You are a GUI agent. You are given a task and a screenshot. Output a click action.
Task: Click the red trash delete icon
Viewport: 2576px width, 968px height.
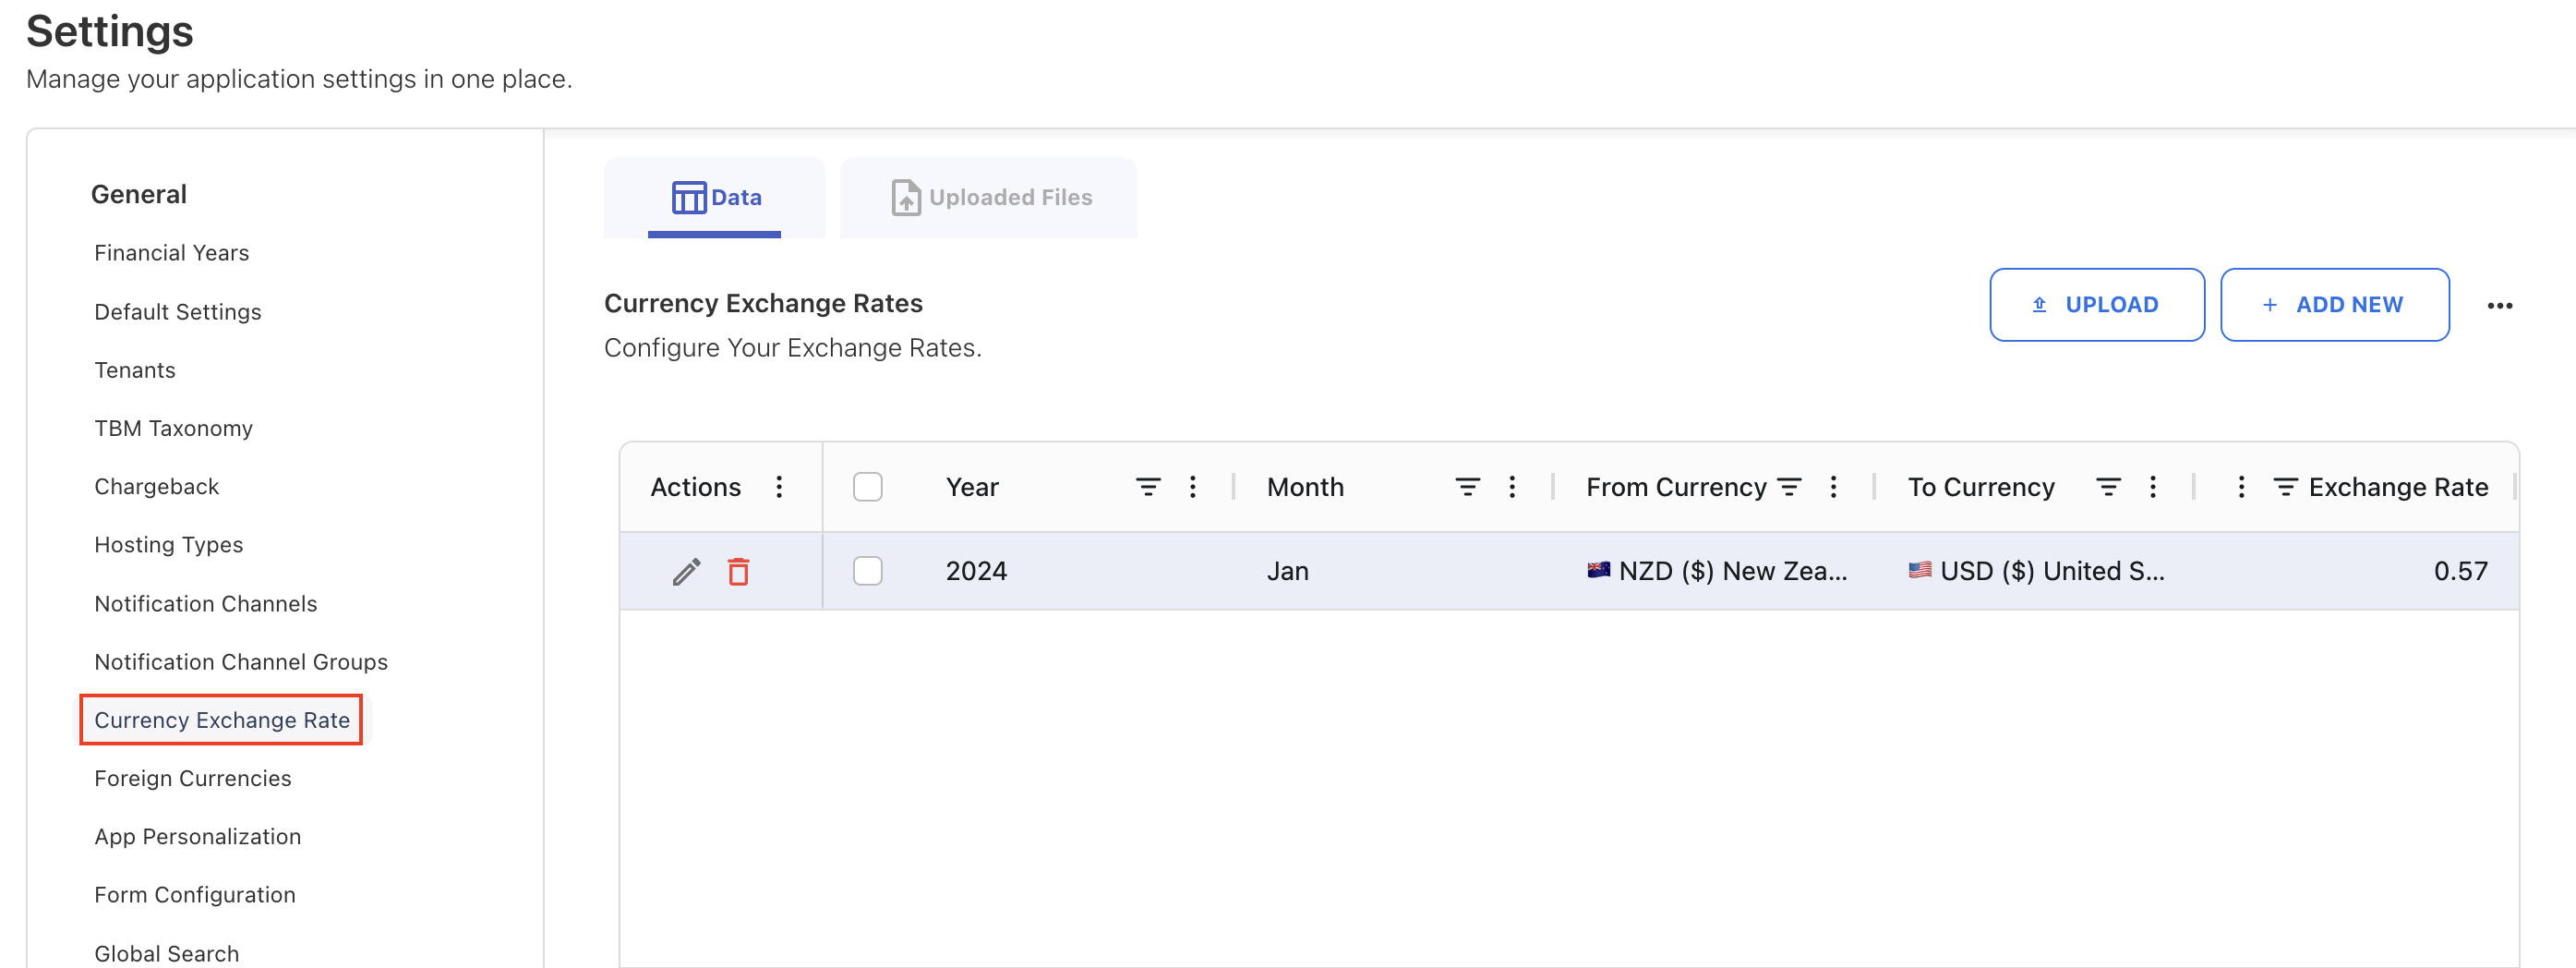tap(738, 571)
